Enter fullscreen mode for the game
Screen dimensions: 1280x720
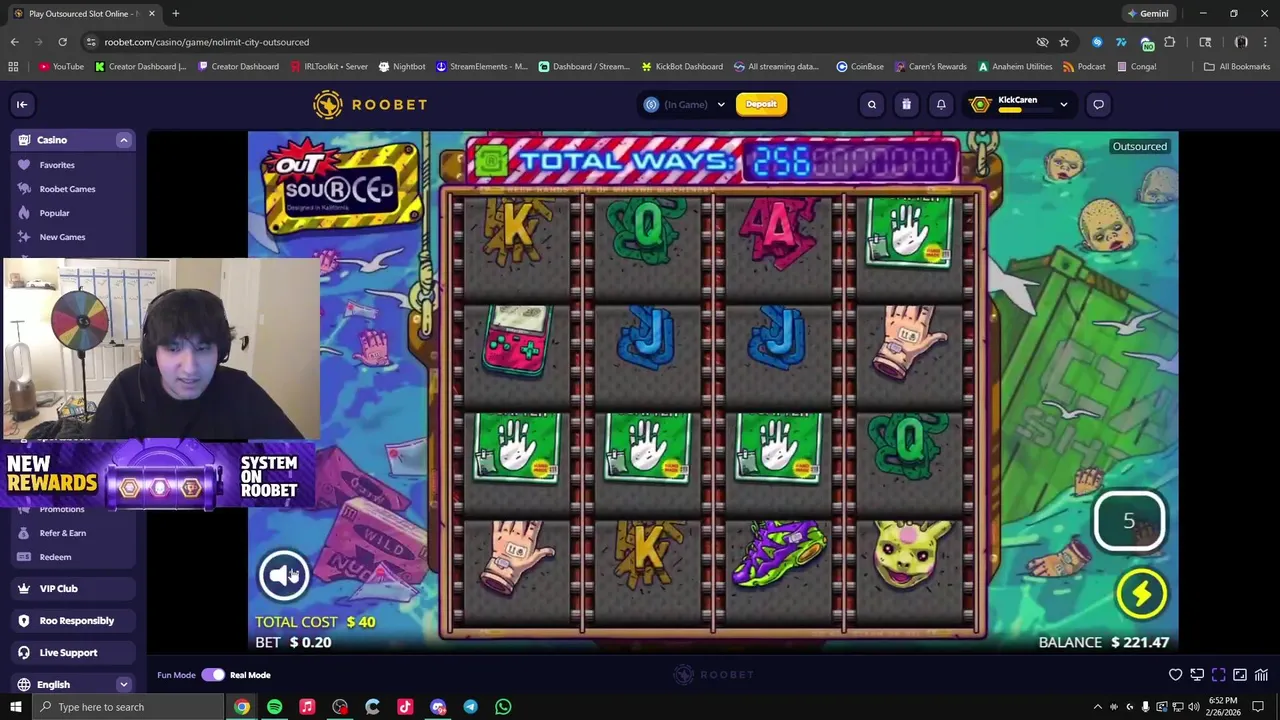[x=1218, y=675]
